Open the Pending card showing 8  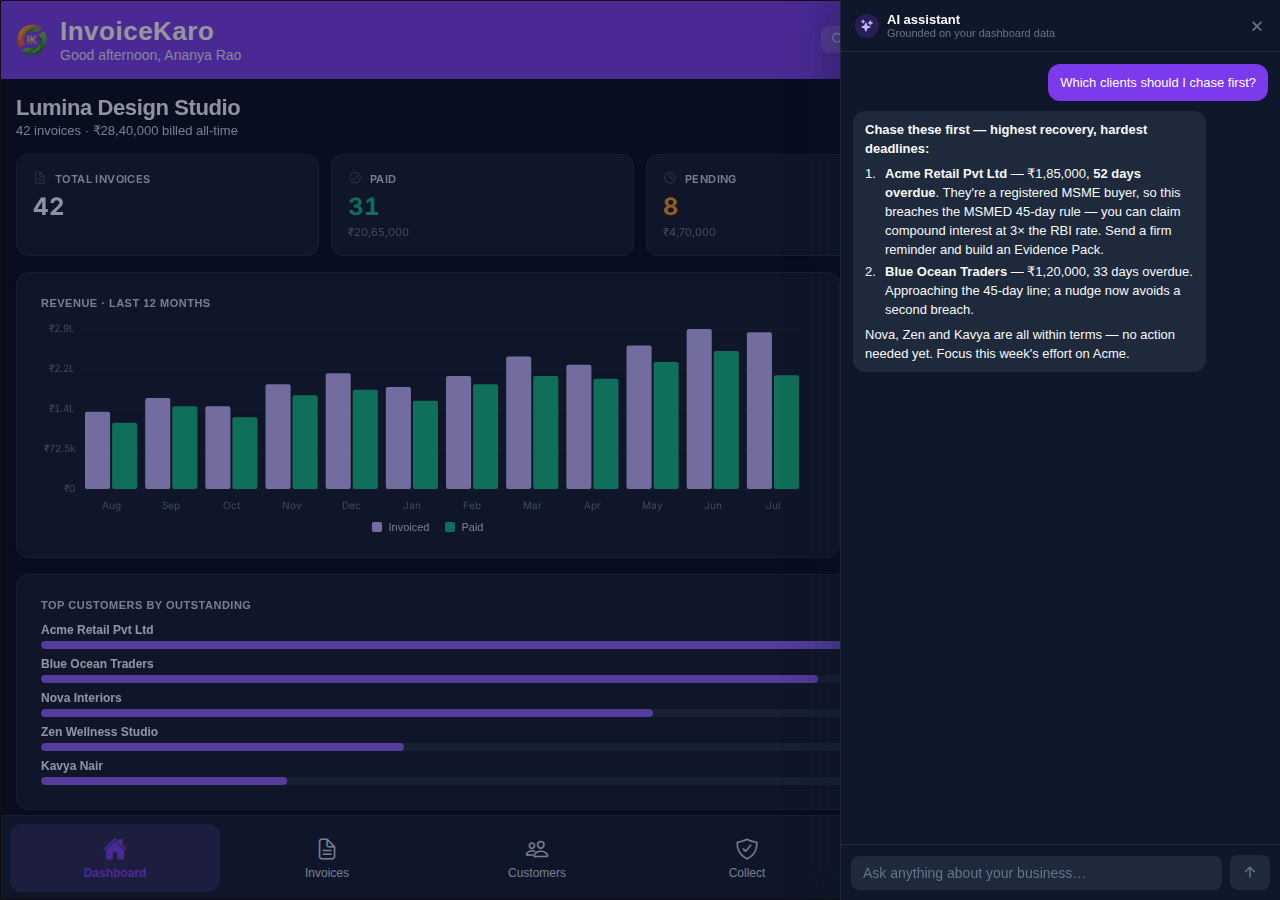[x=743, y=205]
